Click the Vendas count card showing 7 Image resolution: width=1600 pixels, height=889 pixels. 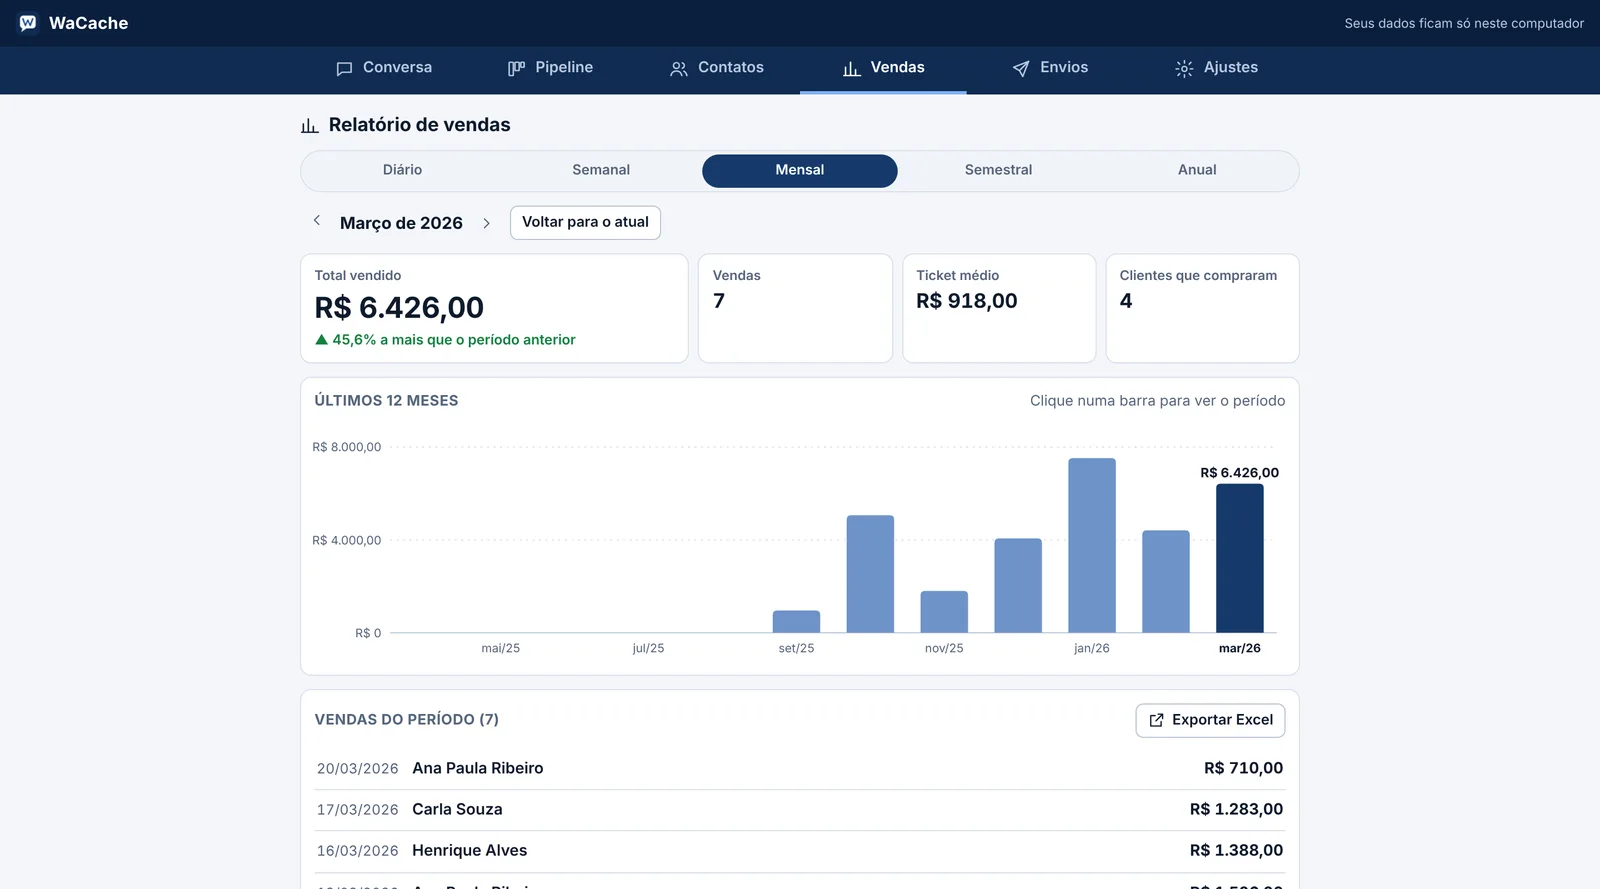pos(795,308)
